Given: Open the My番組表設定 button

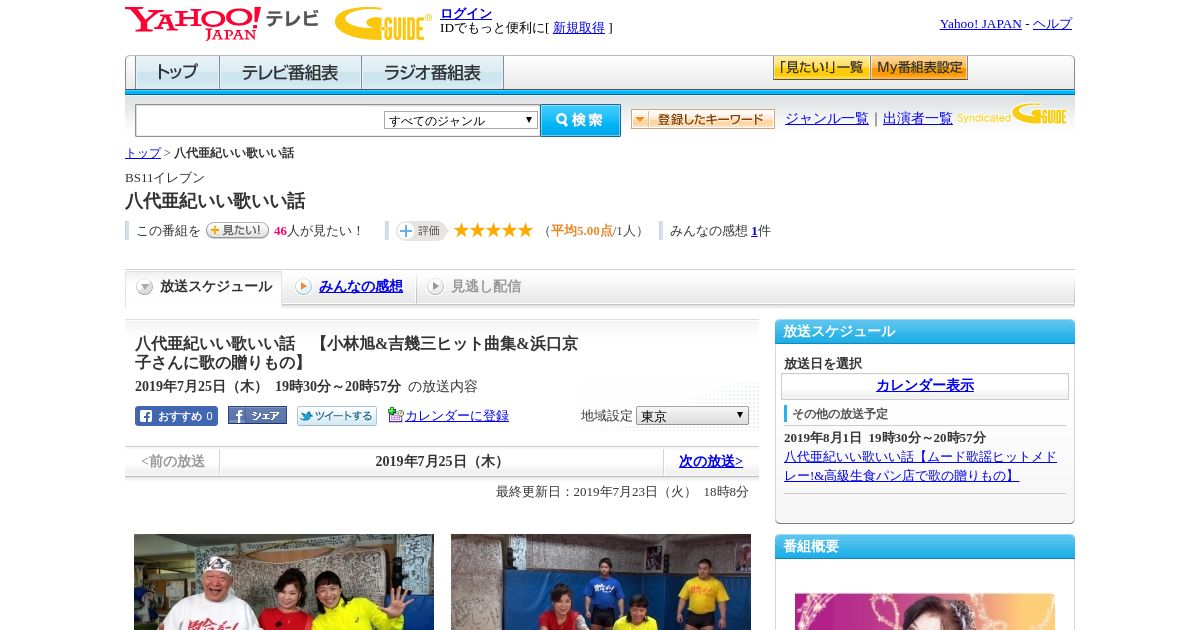Looking at the screenshot, I should (x=919, y=68).
